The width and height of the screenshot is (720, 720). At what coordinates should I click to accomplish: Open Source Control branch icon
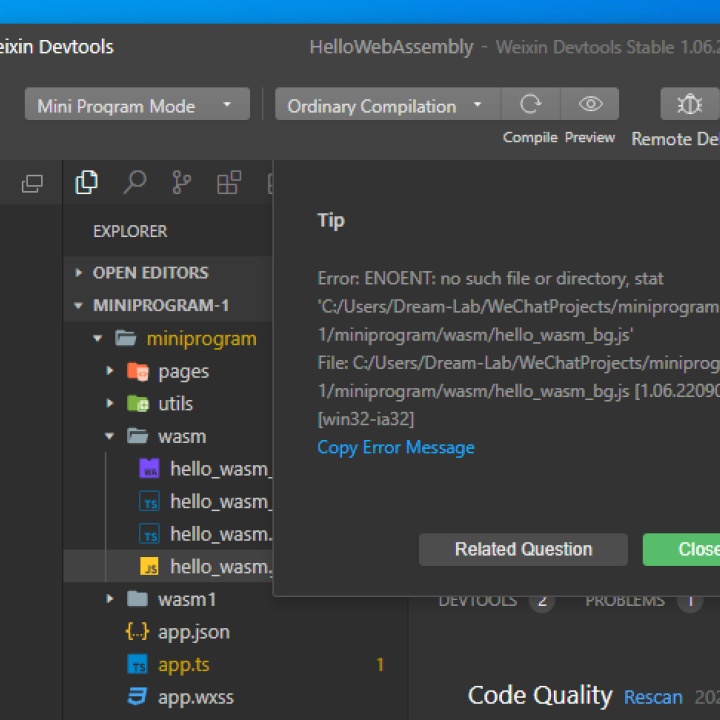coord(181,182)
